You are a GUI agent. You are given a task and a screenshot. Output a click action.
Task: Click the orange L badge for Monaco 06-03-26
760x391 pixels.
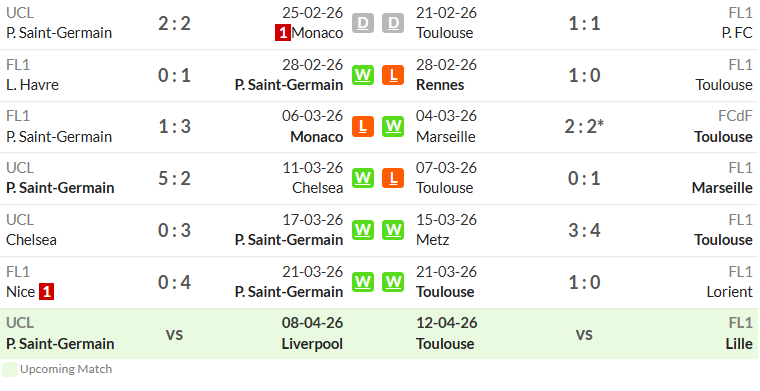pyautogui.click(x=363, y=126)
